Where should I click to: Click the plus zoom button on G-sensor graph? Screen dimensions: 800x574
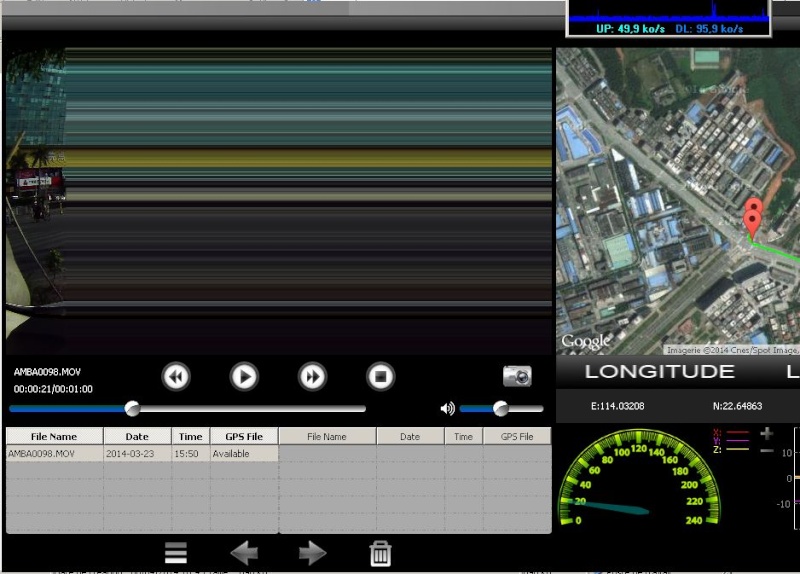pos(766,434)
